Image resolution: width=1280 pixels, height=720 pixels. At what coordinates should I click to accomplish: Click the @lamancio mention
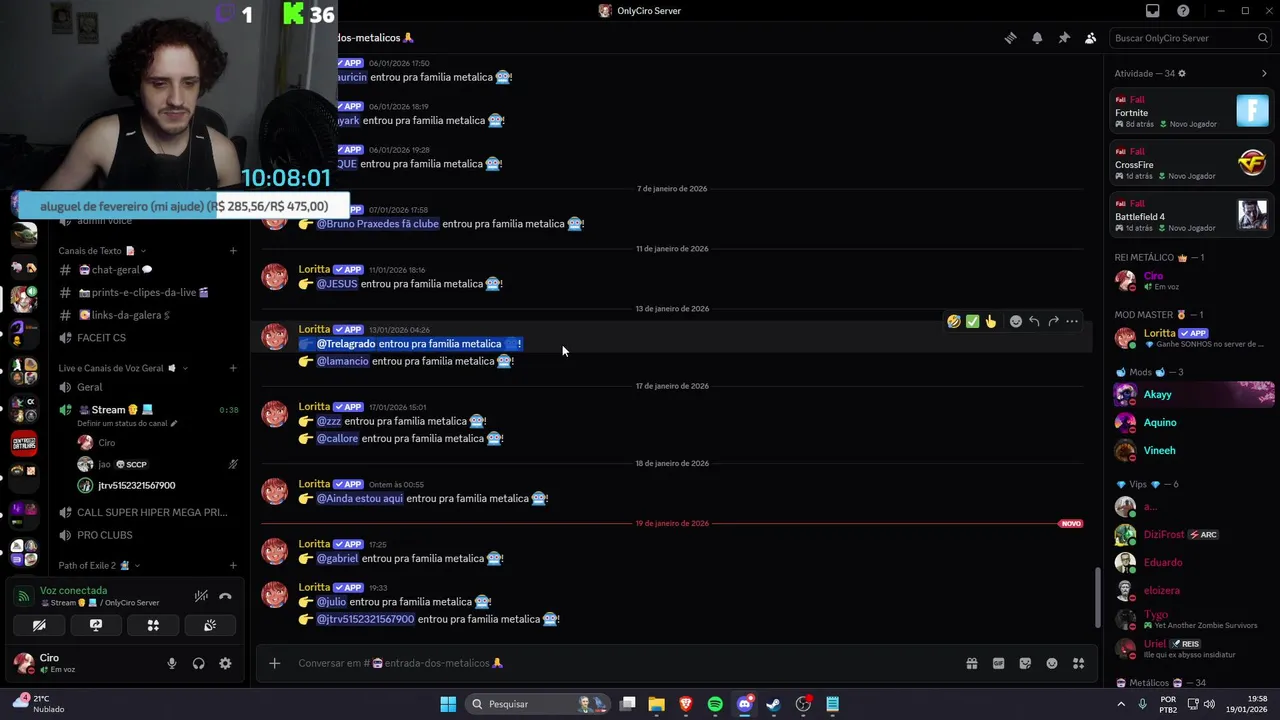(343, 361)
